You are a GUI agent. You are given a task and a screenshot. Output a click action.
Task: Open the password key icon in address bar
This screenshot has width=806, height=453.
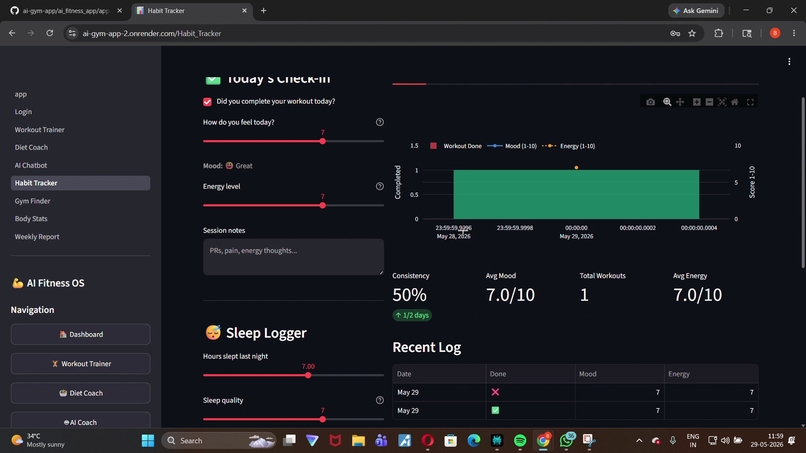click(675, 33)
